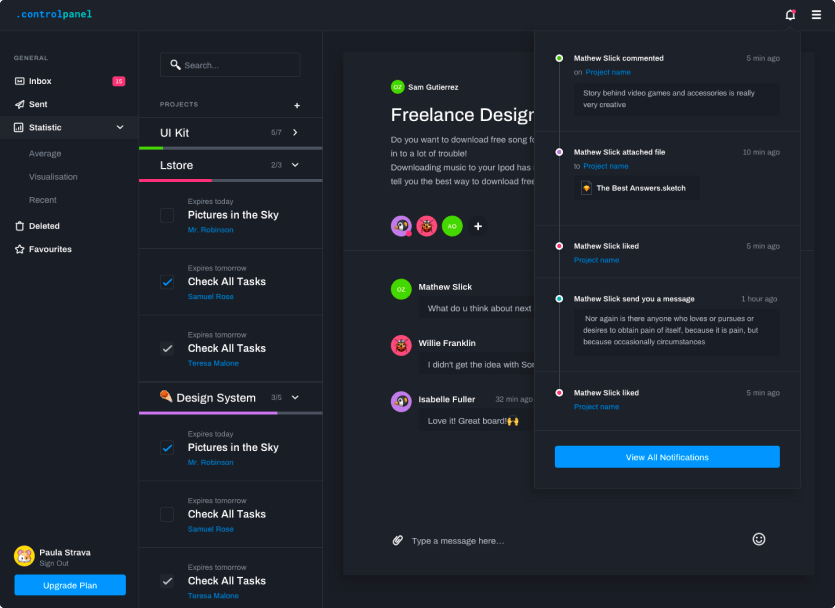The width and height of the screenshot is (835, 608).
Task: Toggle the Check All Tasks checkbox under Design System
Action: click(167, 514)
